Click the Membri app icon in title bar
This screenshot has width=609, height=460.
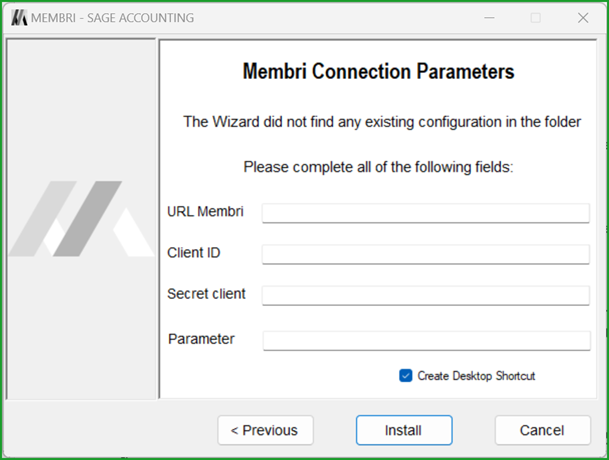click(x=18, y=18)
